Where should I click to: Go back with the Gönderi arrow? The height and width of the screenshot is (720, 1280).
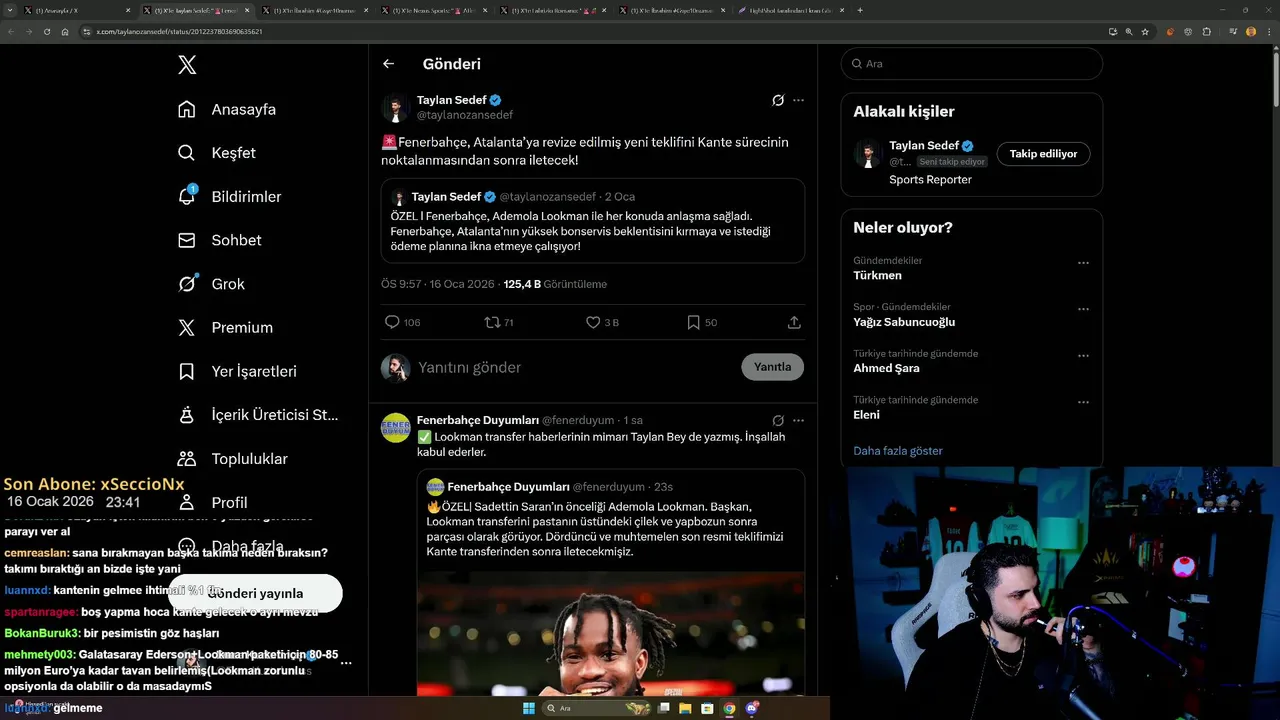pyautogui.click(x=388, y=64)
